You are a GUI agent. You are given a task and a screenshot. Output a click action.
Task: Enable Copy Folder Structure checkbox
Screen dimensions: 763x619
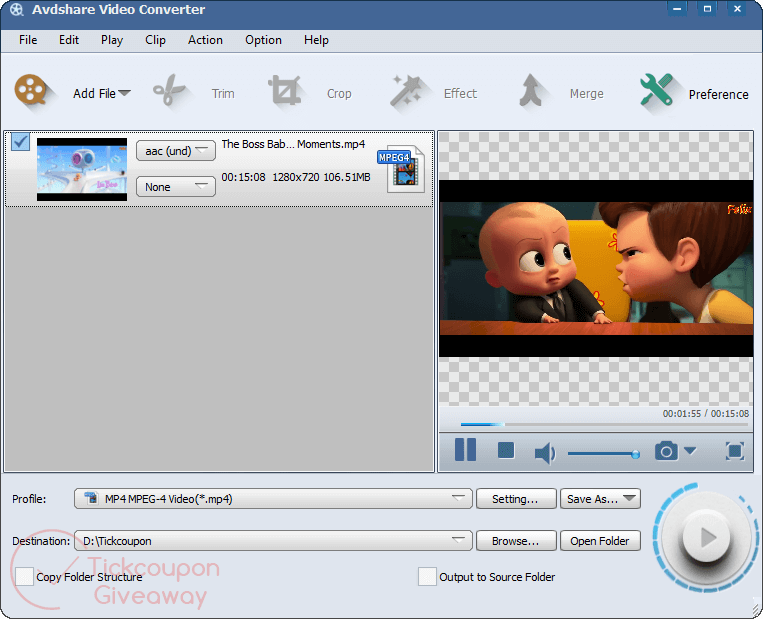[x=24, y=577]
